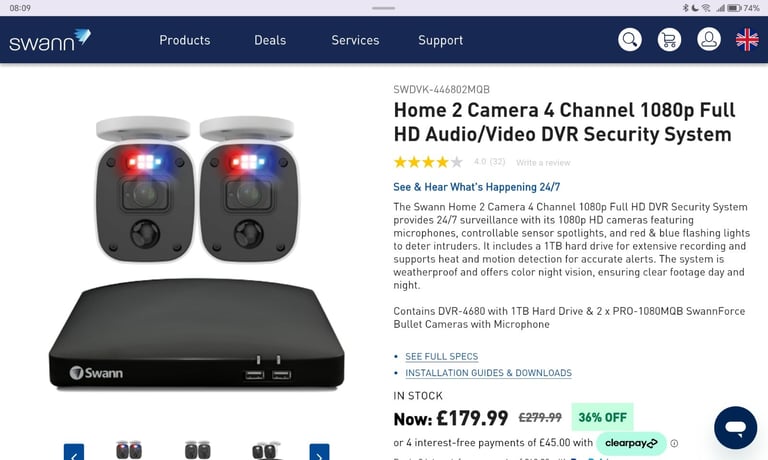The height and width of the screenshot is (460, 768).
Task: Select the UK flag region icon
Action: click(747, 40)
